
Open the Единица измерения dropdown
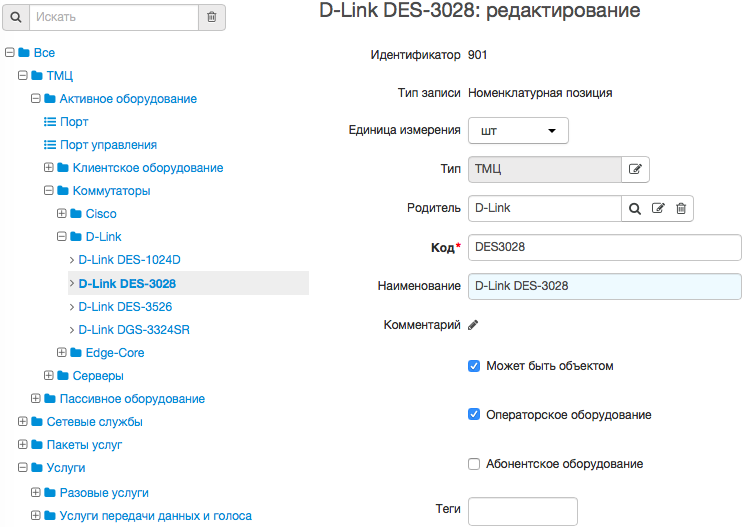click(518, 131)
